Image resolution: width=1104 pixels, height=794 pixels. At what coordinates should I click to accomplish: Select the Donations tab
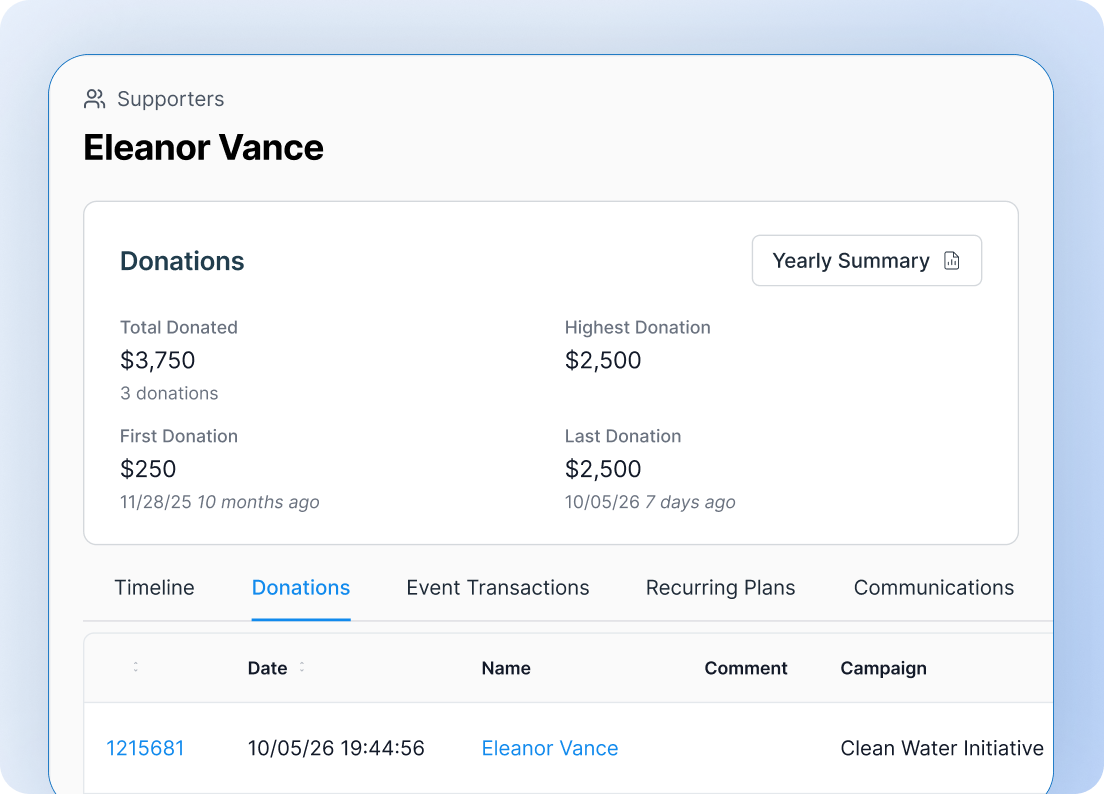tap(301, 588)
